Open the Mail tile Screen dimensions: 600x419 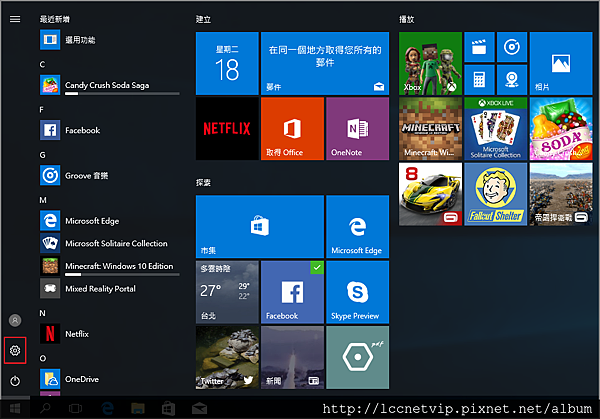coord(325,63)
